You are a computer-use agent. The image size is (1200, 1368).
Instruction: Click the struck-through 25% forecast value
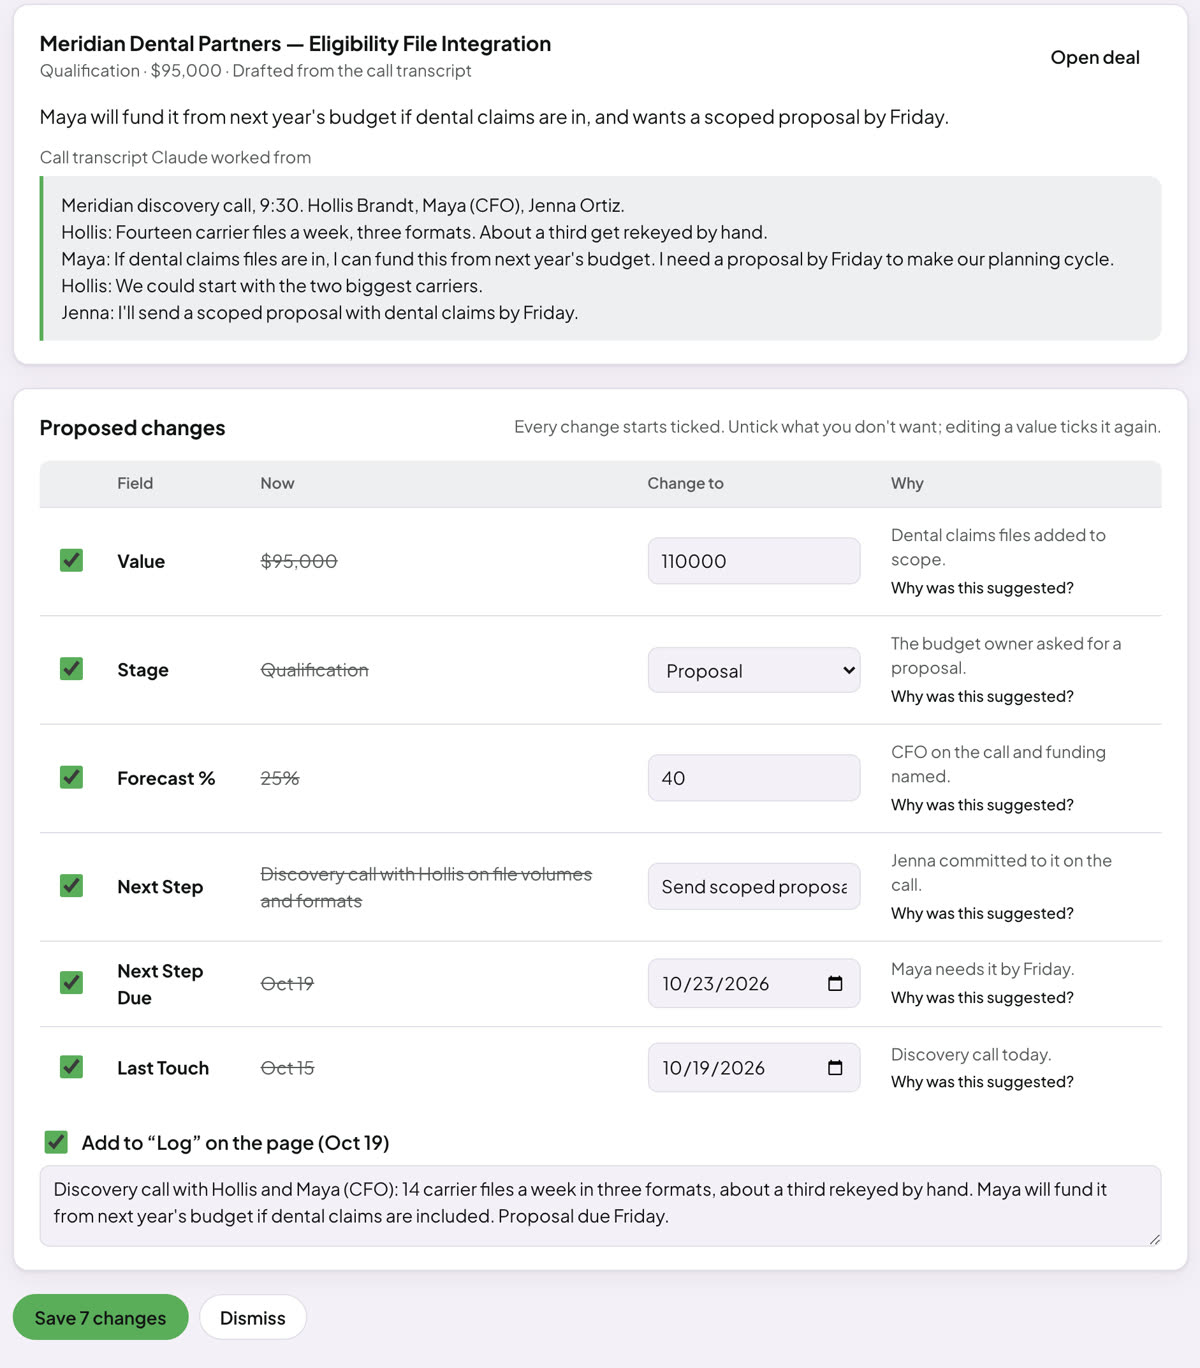(280, 778)
